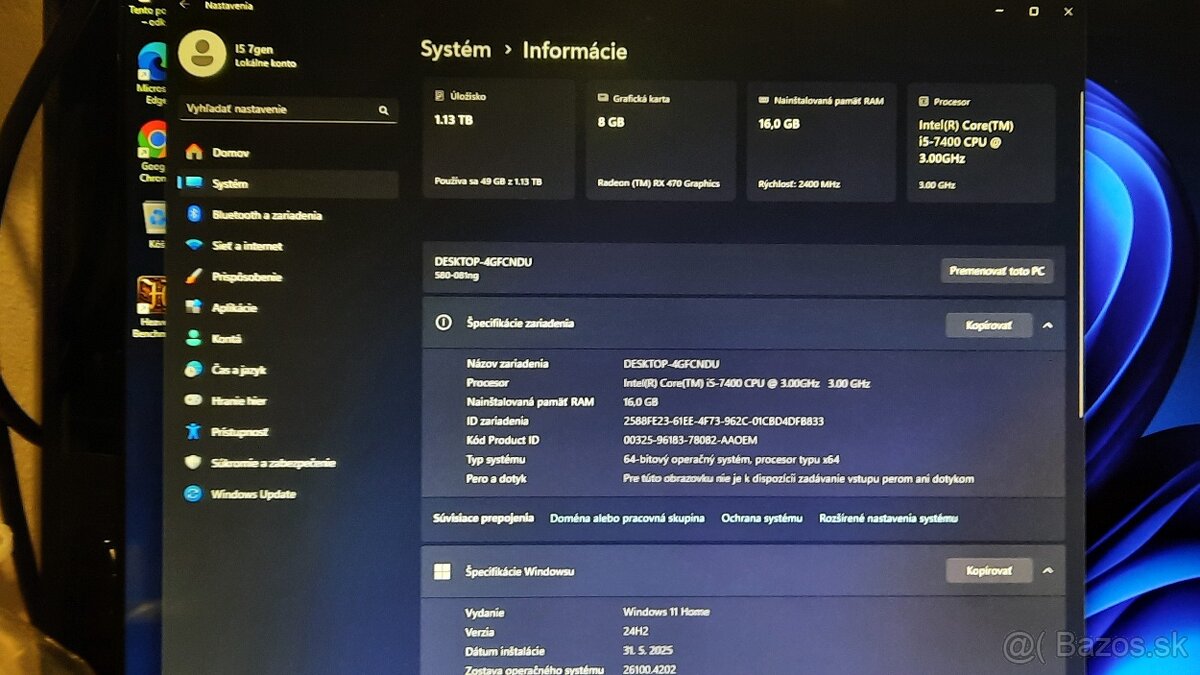This screenshot has width=1200, height=675.
Task: Click the Špecifikácie zariadenia info icon
Action: click(x=443, y=323)
